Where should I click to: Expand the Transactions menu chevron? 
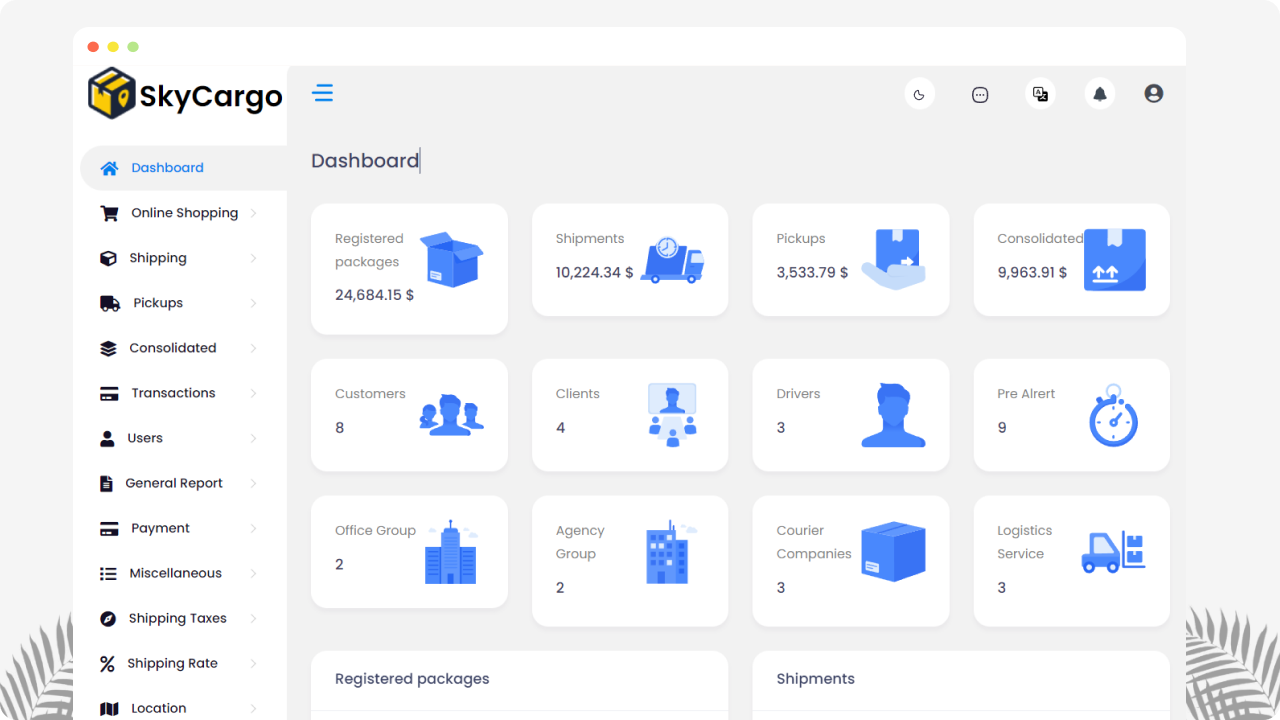pos(254,393)
